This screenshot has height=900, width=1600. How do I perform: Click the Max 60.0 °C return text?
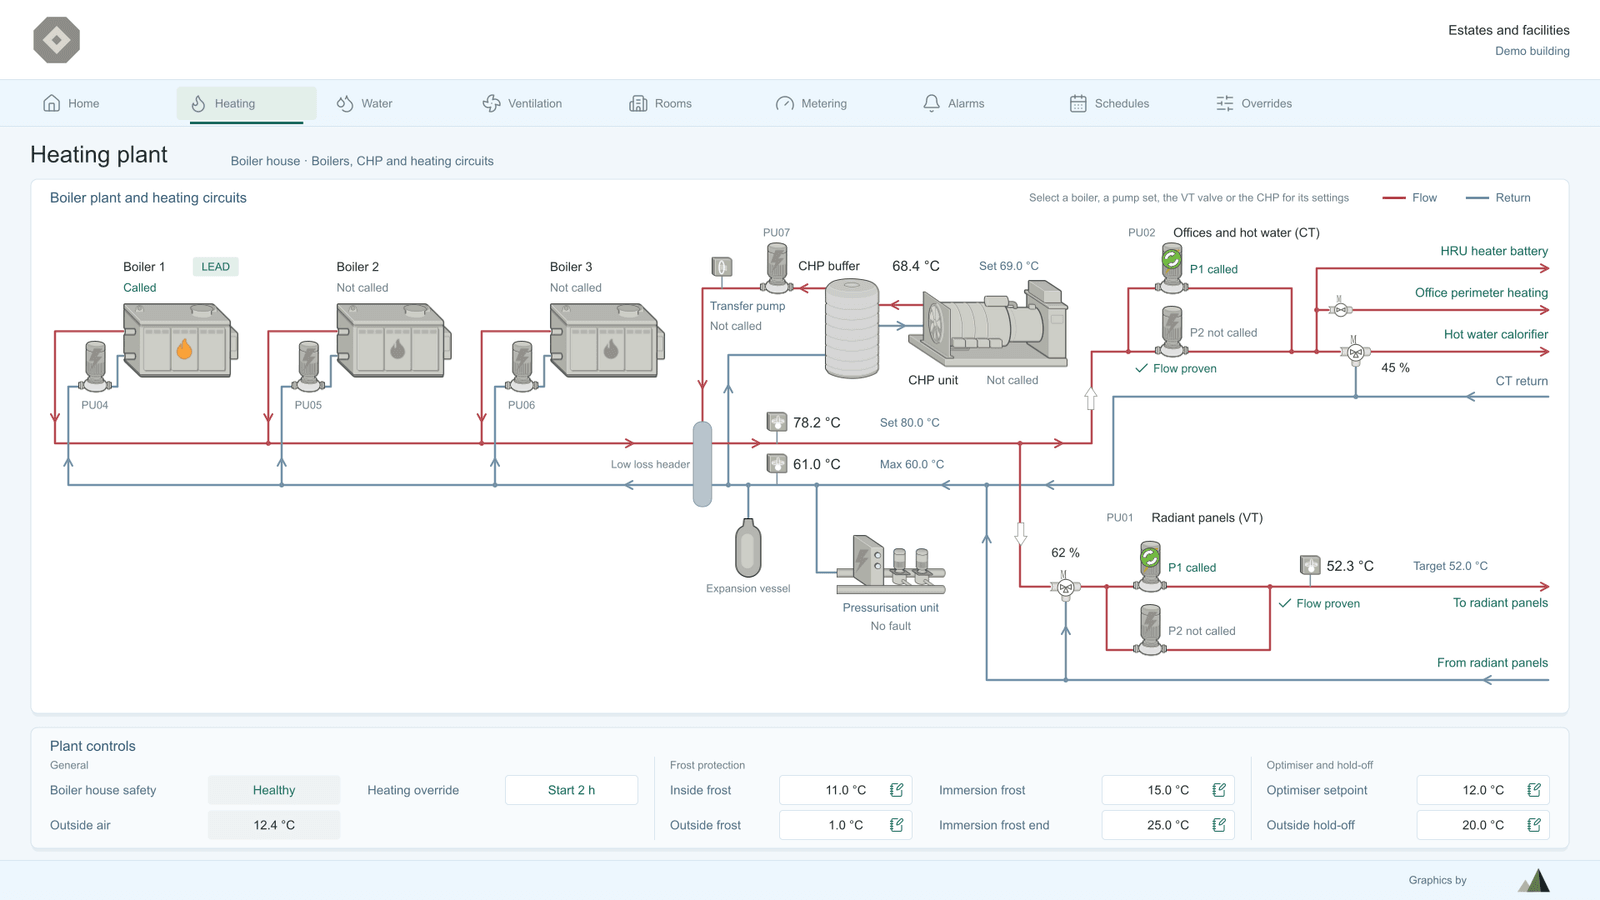point(911,464)
